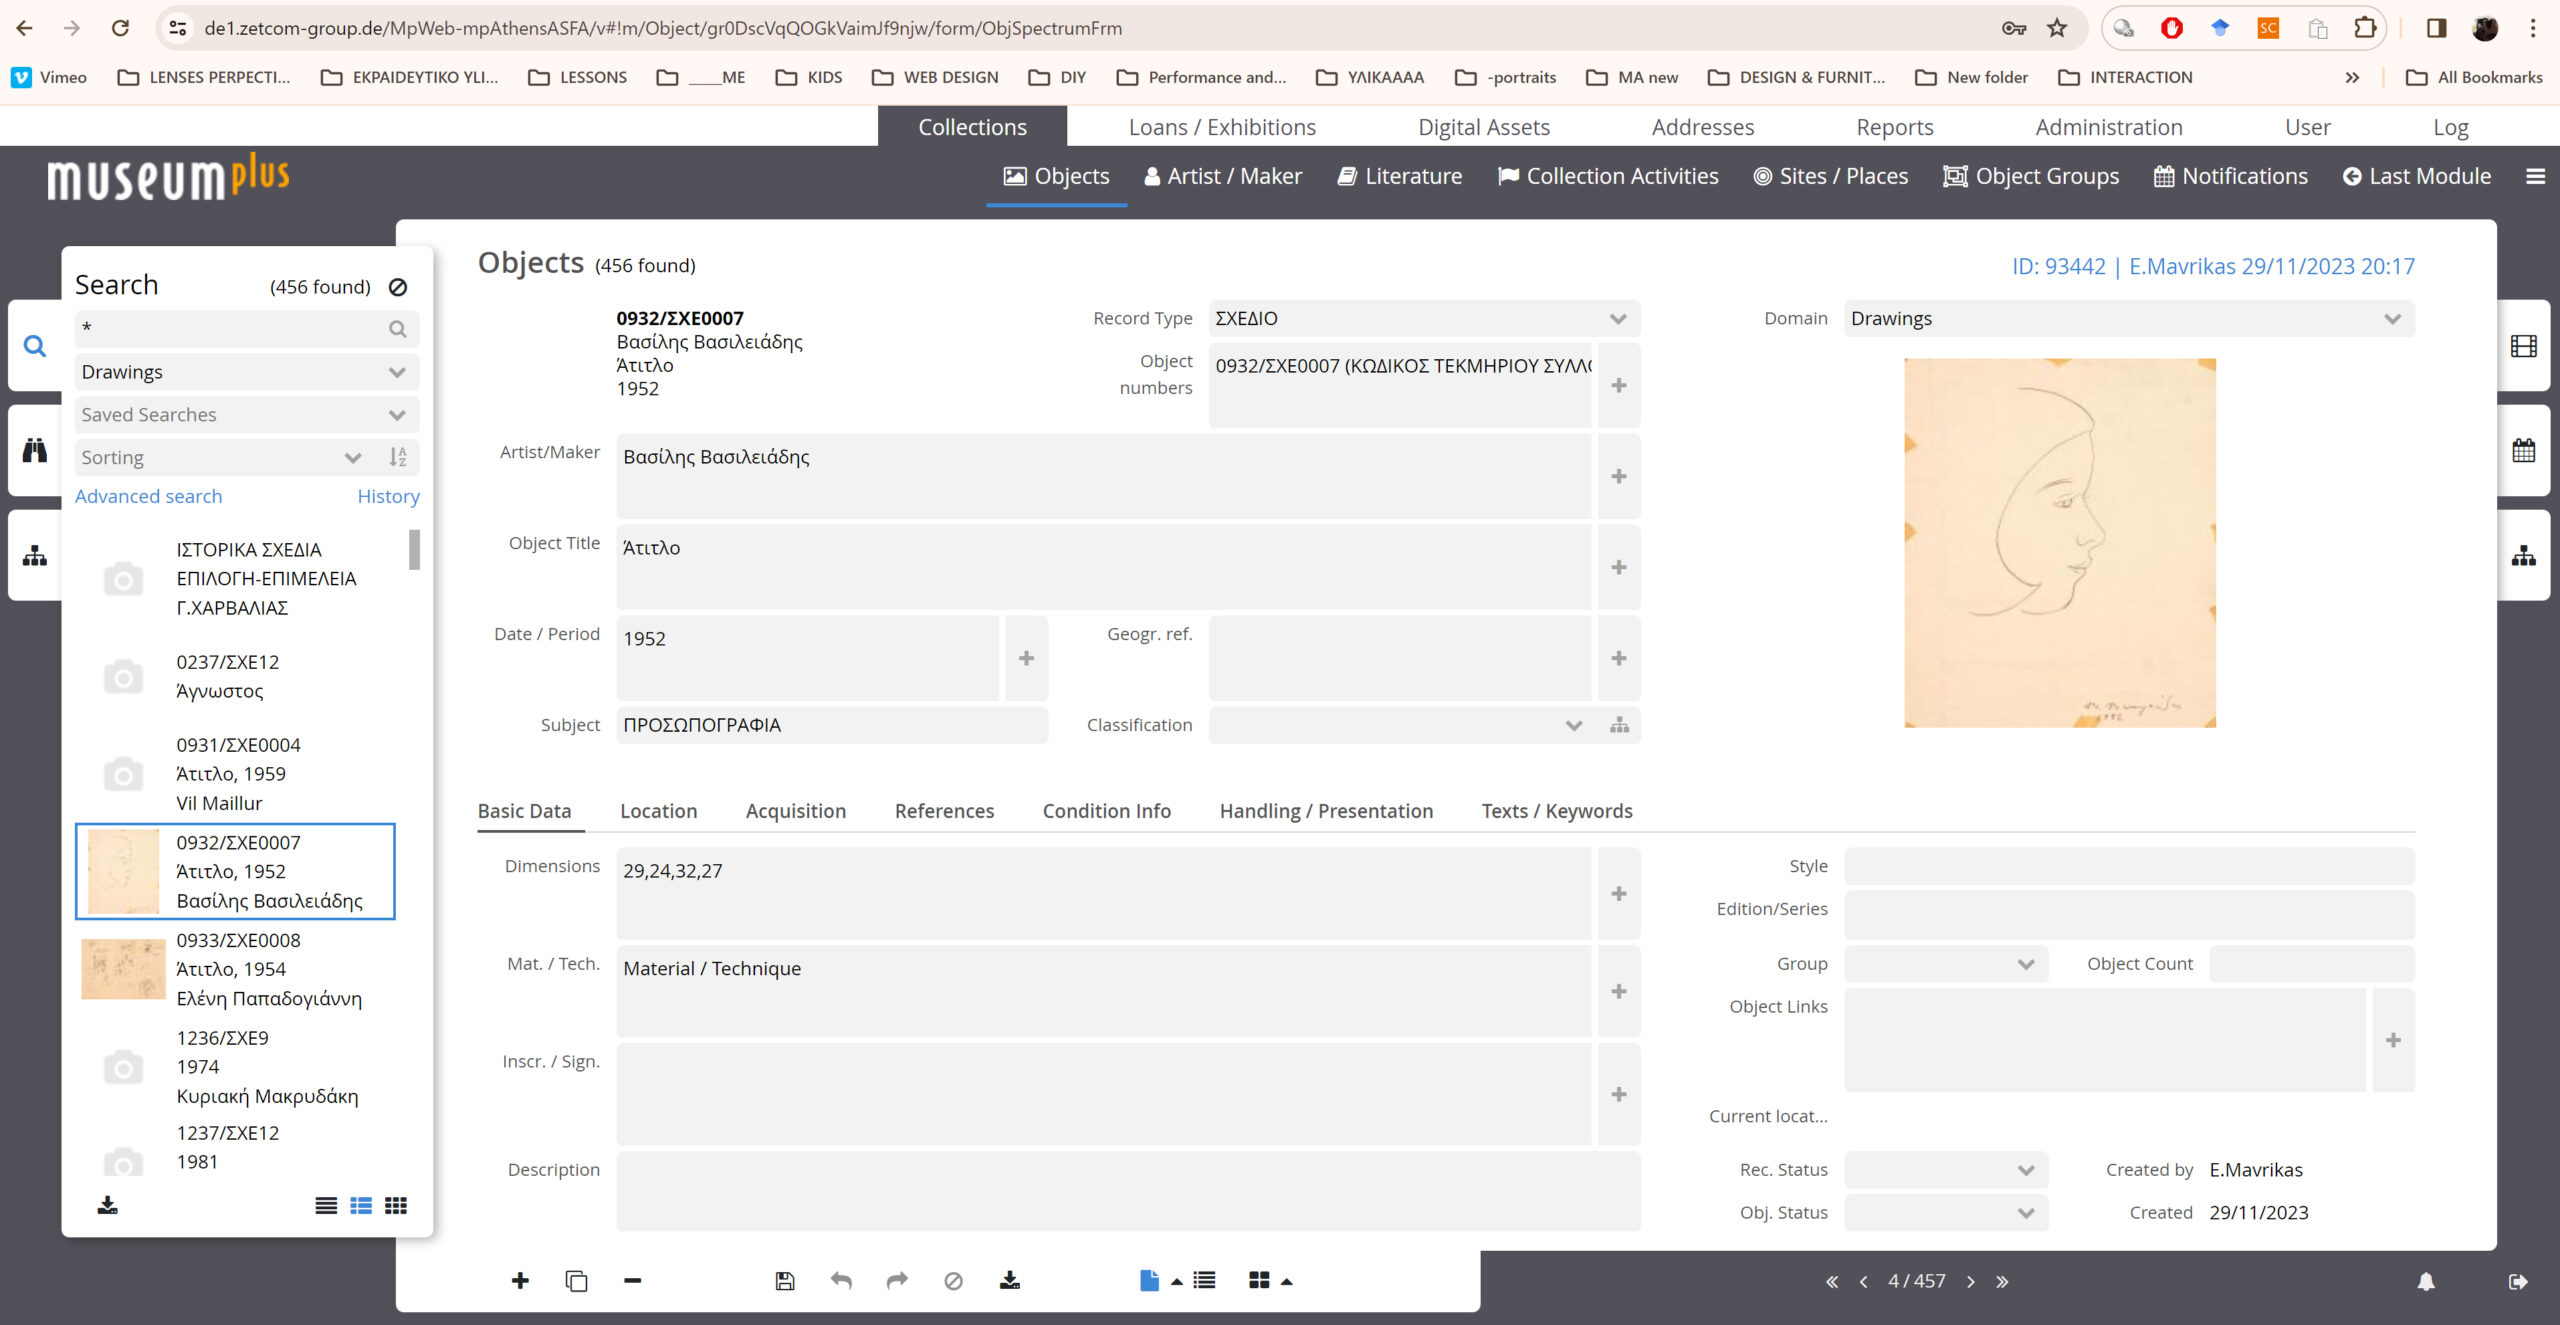This screenshot has height=1325, width=2560.
Task: Open the notifications bell icon
Action: (2426, 1282)
